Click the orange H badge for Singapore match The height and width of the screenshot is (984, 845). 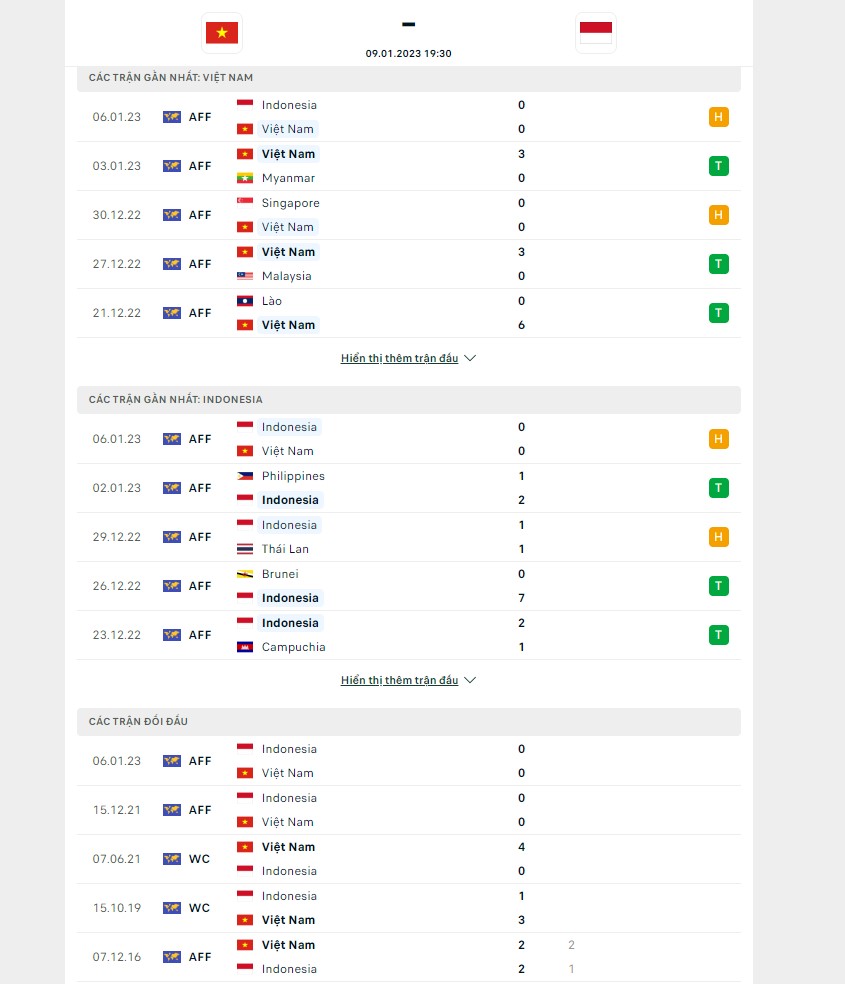tap(718, 215)
